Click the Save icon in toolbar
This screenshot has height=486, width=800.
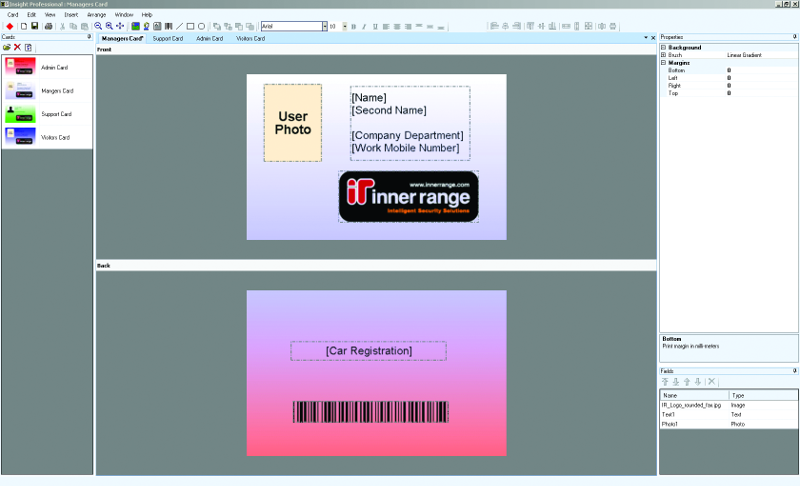point(35,25)
